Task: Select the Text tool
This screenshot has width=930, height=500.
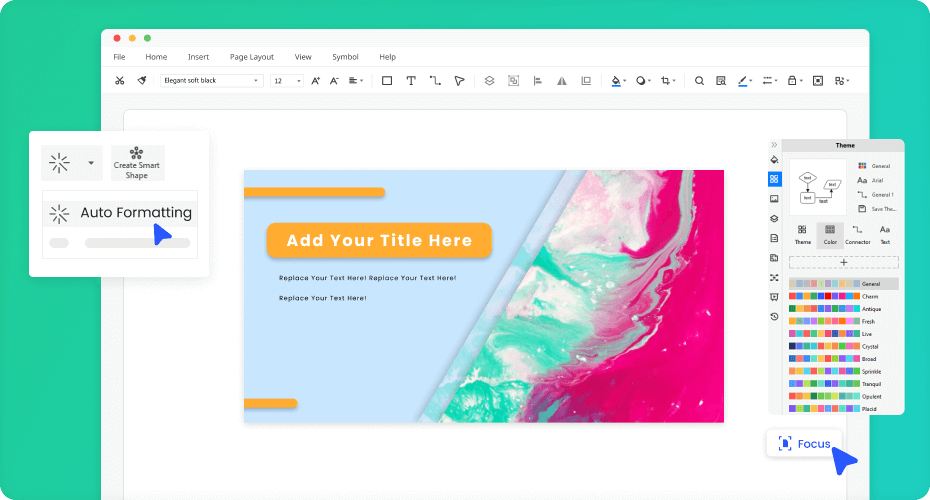Action: click(410, 81)
